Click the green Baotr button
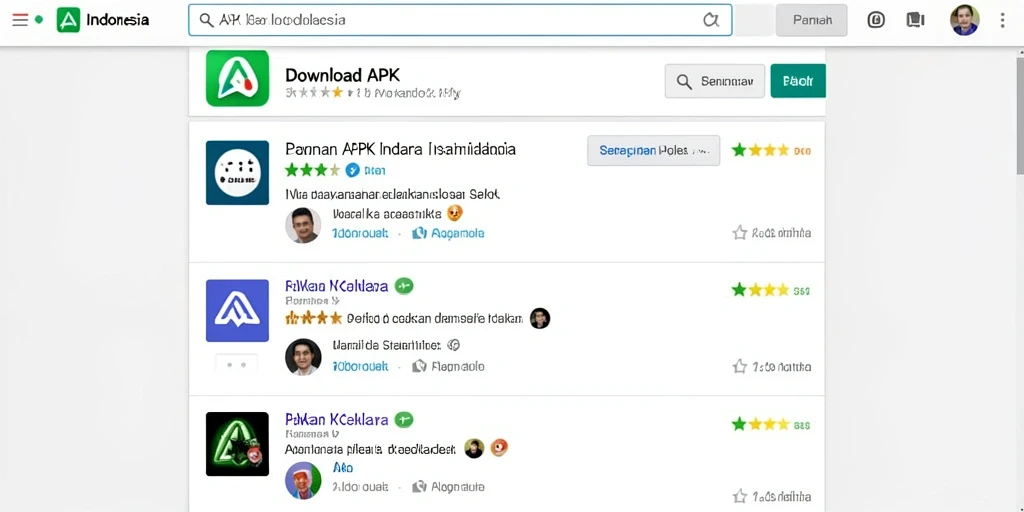Viewport: 1024px width, 512px height. (x=798, y=81)
